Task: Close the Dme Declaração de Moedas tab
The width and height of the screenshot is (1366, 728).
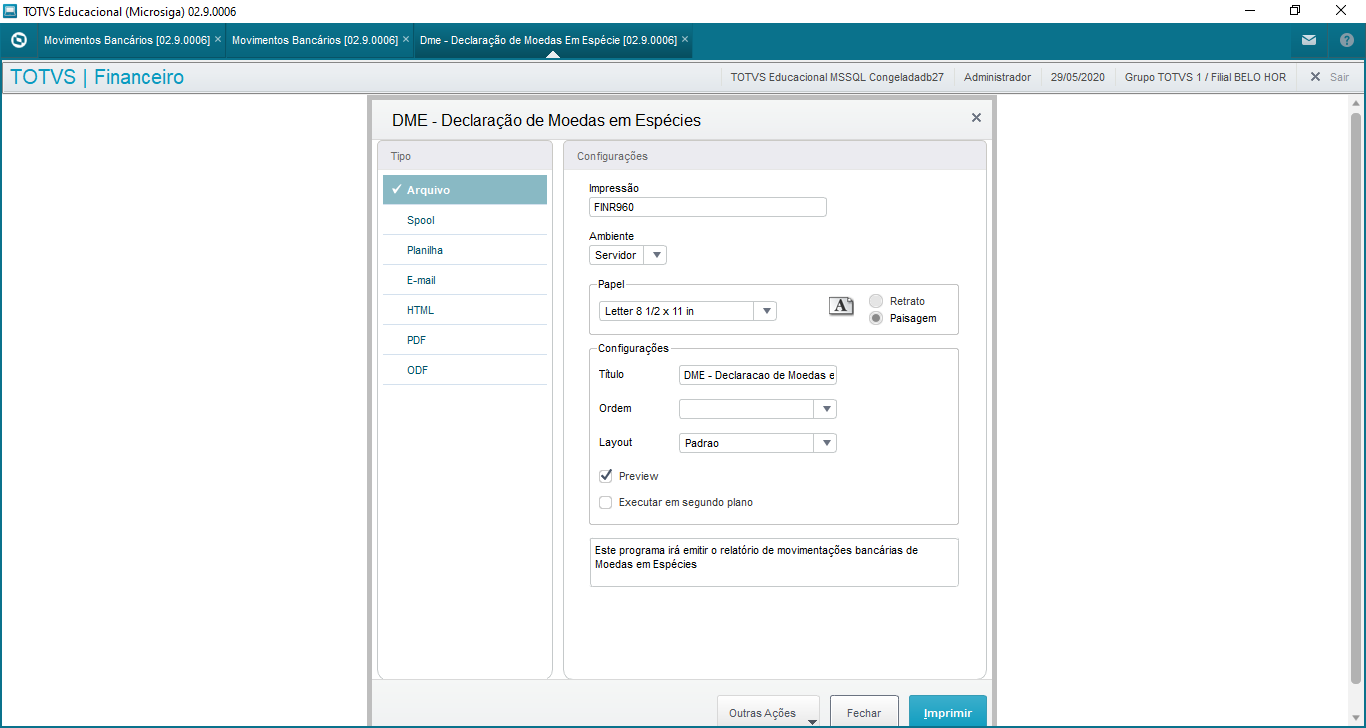Action: click(685, 40)
